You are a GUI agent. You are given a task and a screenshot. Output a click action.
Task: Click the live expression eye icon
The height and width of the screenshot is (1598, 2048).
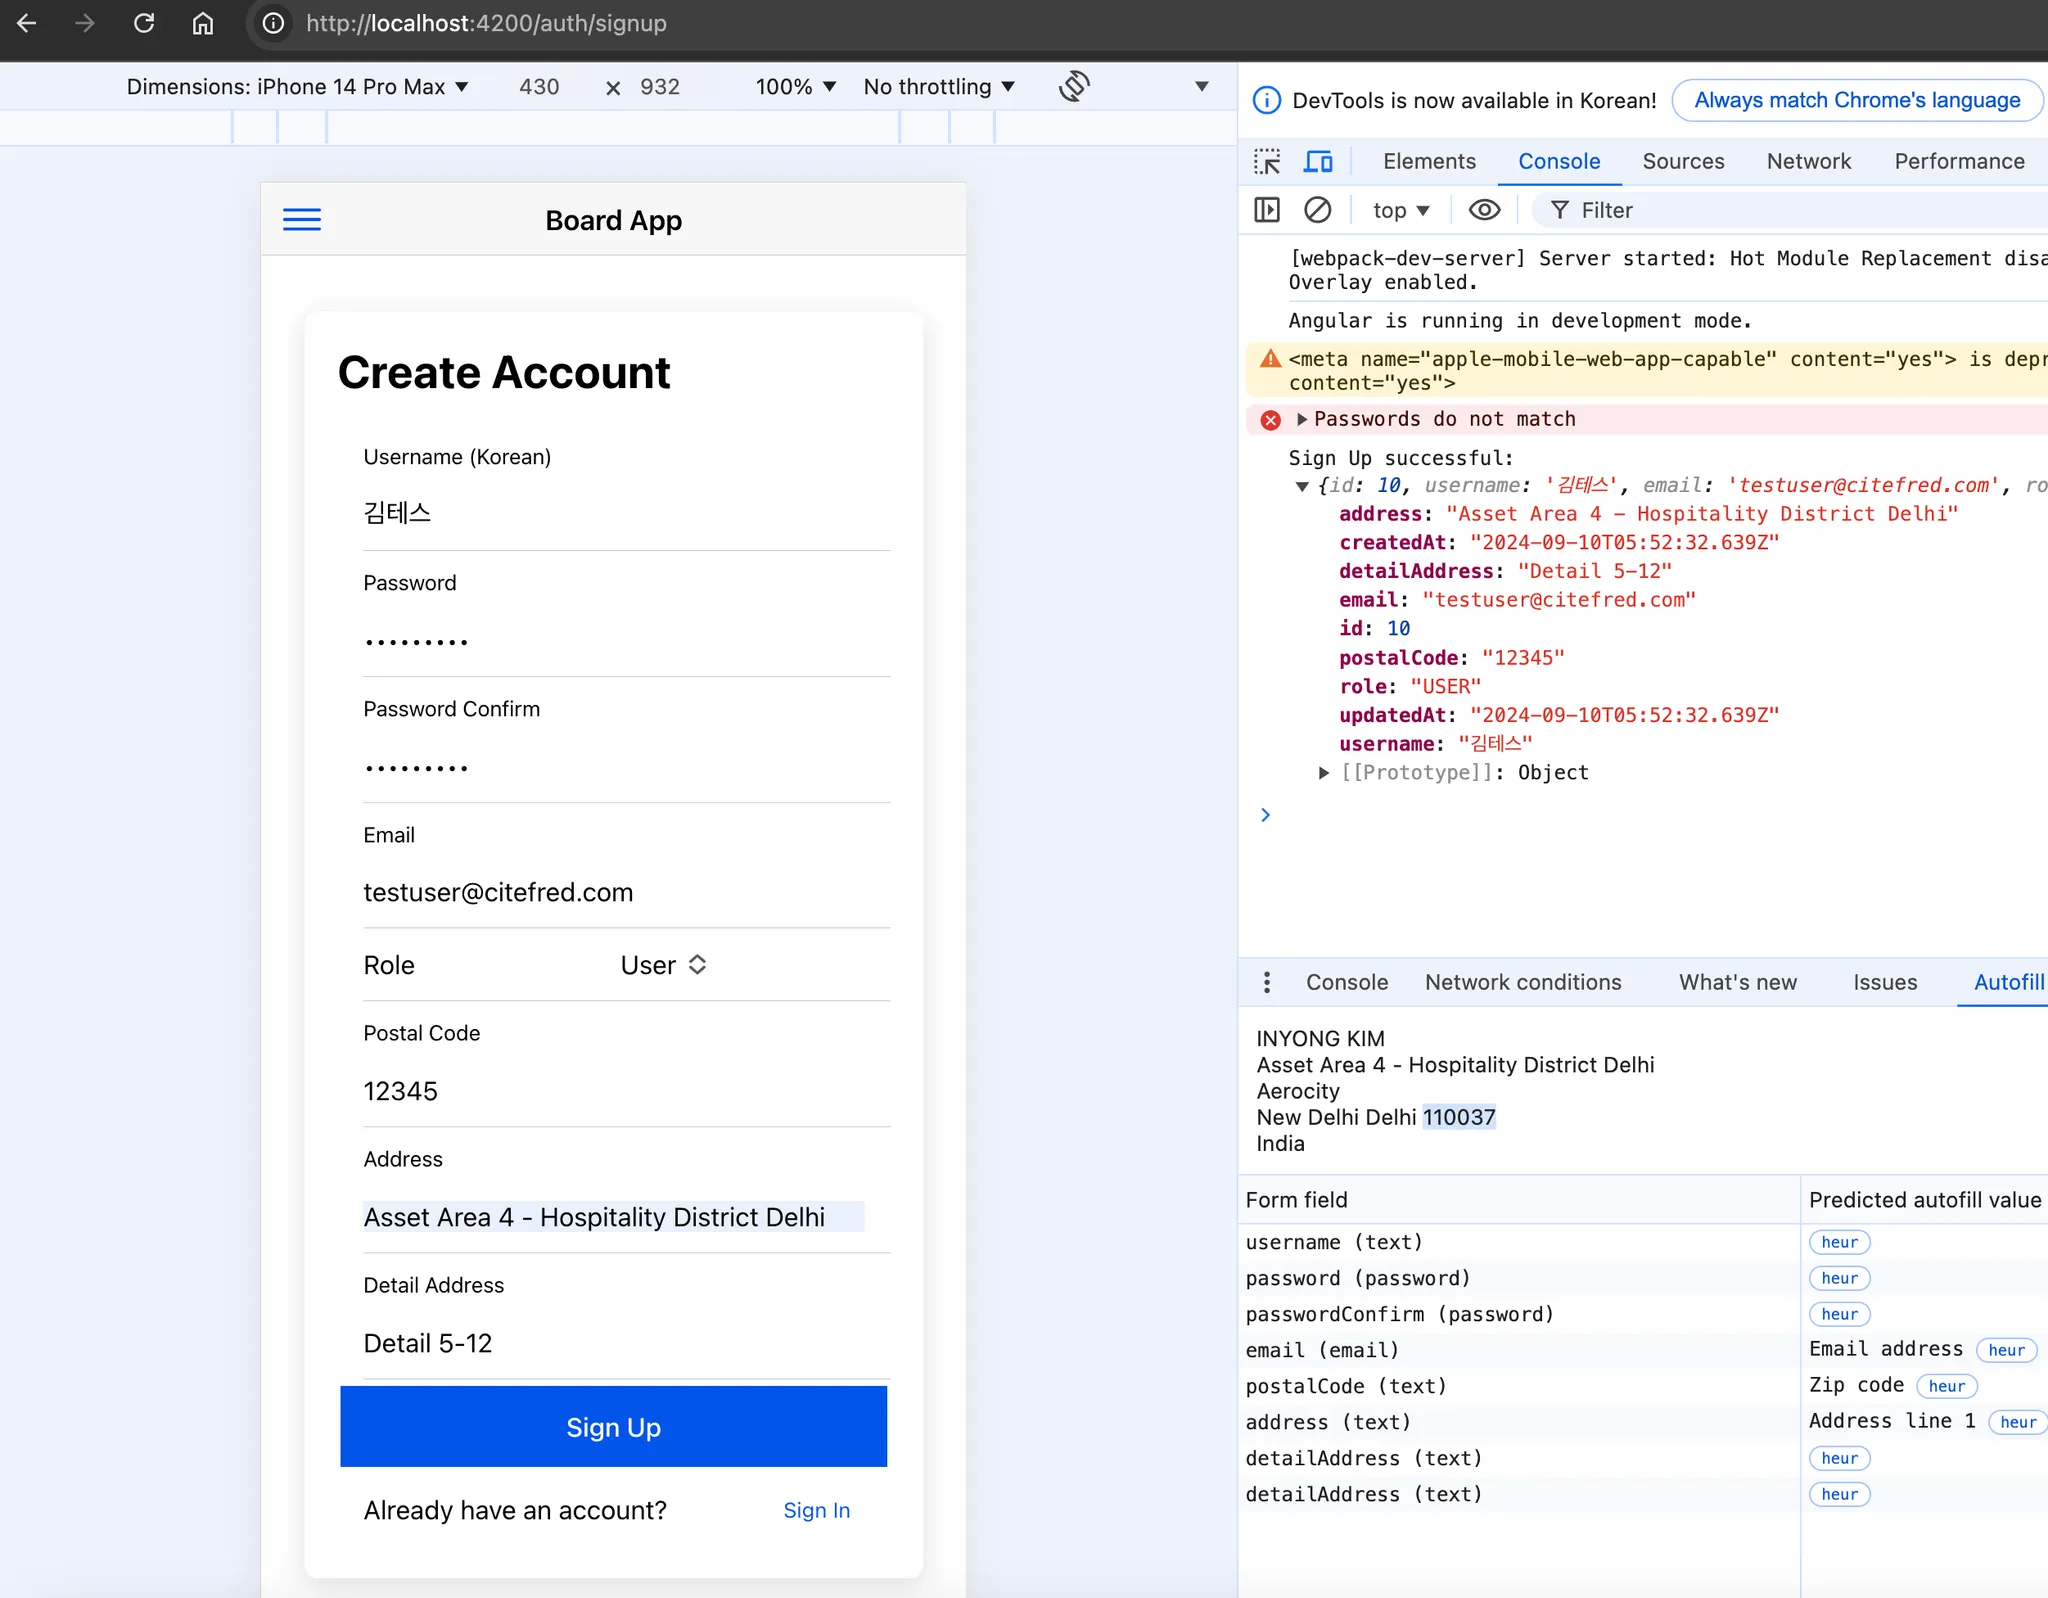[x=1484, y=210]
